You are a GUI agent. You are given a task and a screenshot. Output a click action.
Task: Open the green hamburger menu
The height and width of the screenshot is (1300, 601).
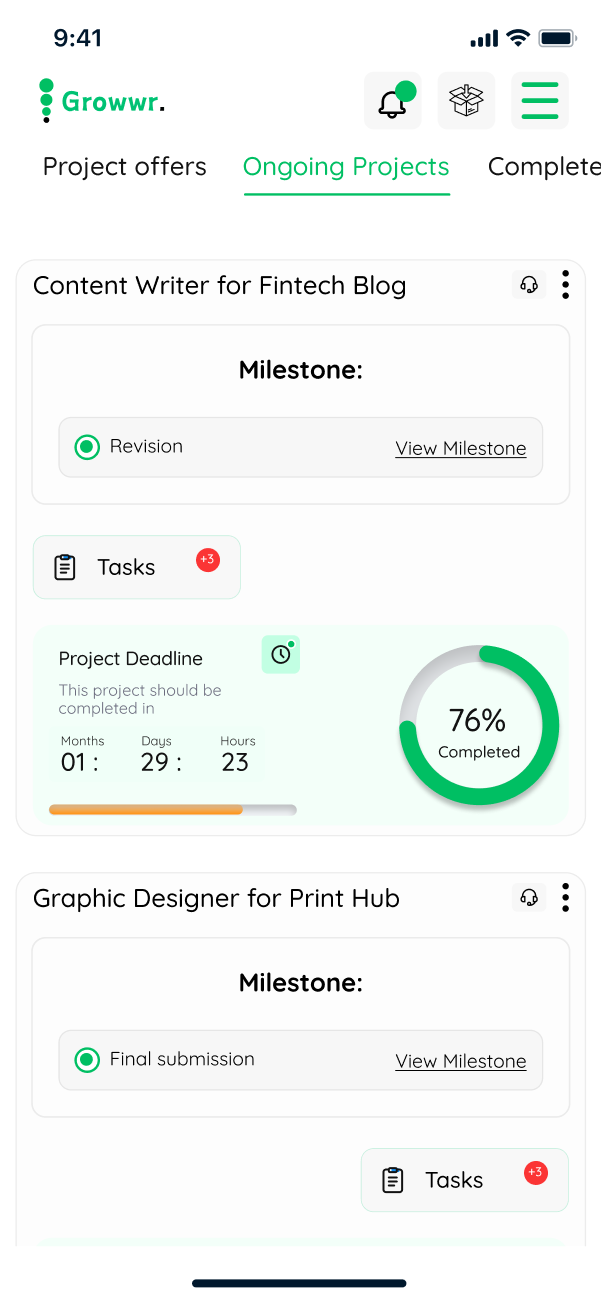click(540, 101)
